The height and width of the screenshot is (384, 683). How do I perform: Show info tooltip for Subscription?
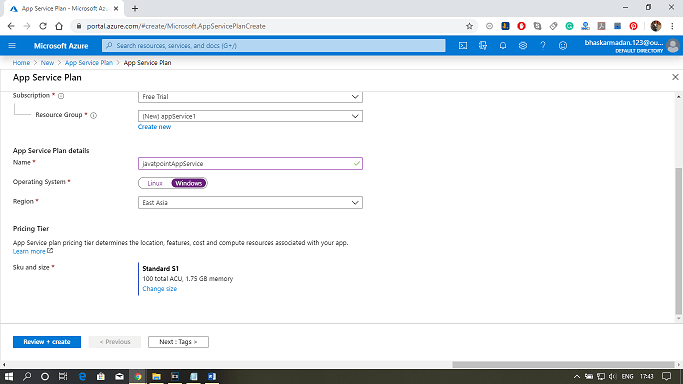pos(61,96)
